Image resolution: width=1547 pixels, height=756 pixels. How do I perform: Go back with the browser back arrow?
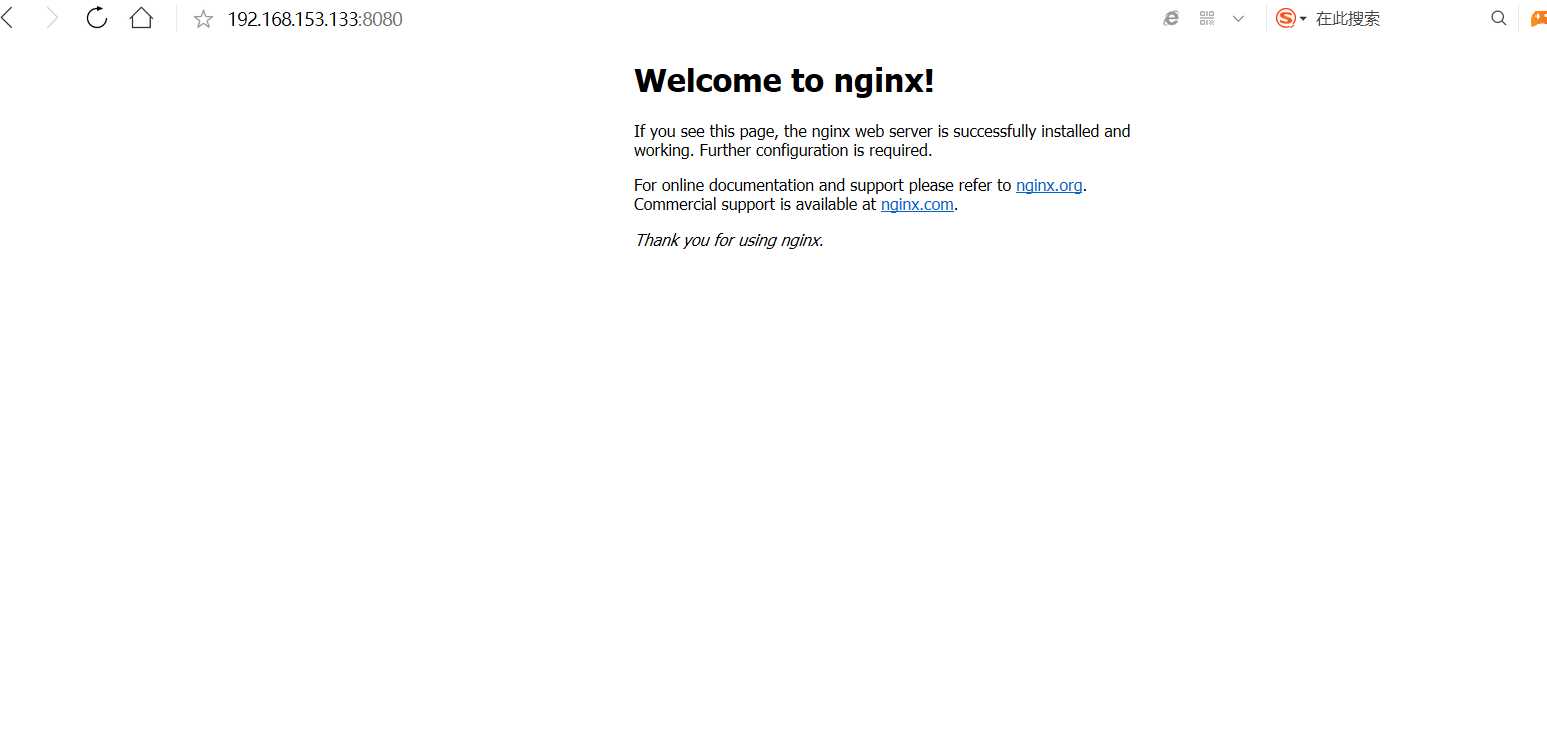coord(7,18)
